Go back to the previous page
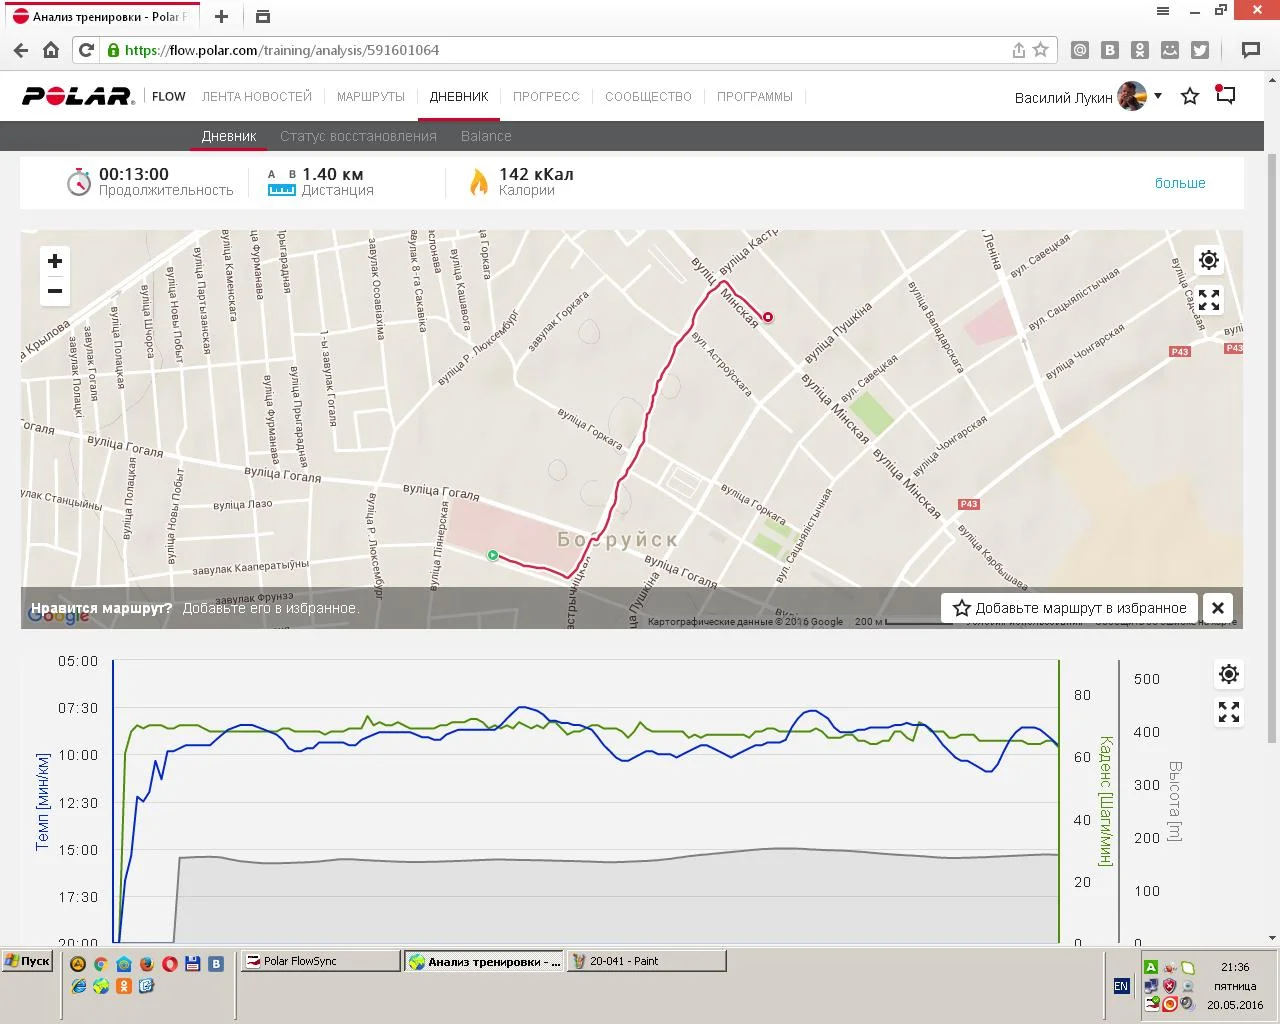The image size is (1280, 1024). [x=20, y=50]
